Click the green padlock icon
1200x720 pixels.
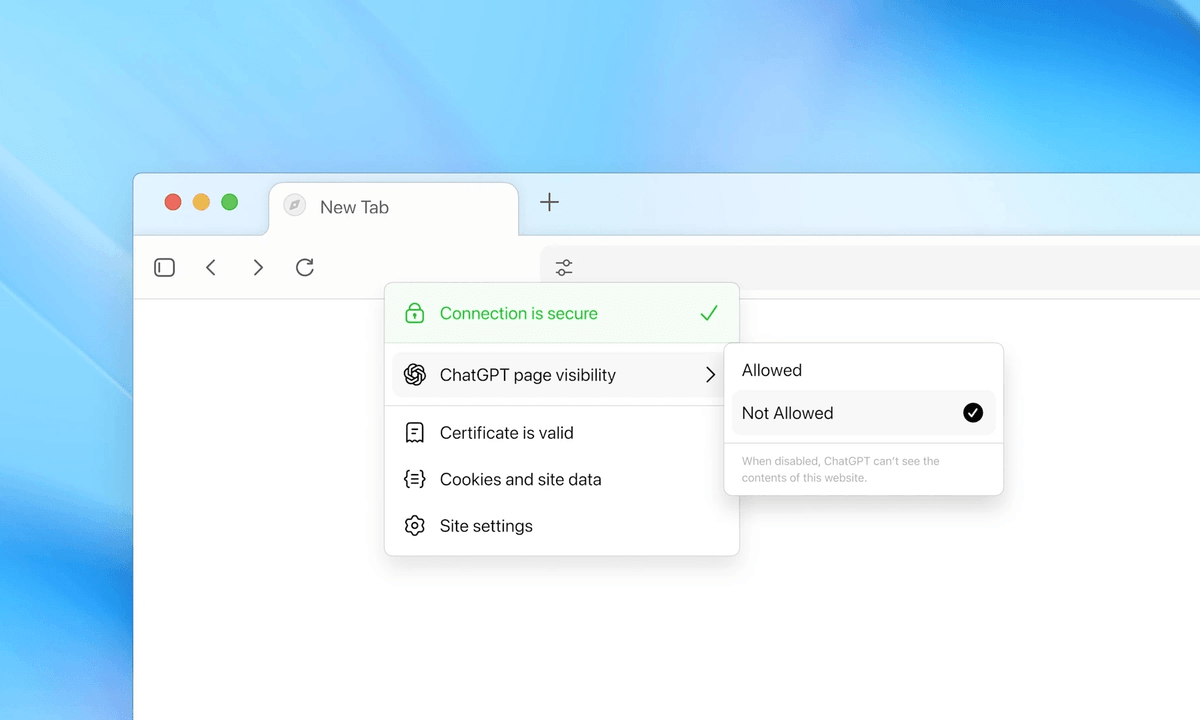414,313
